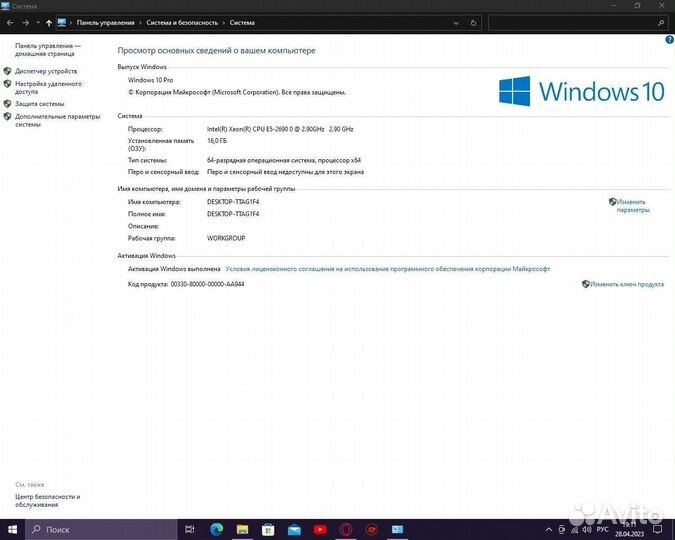Screen dimensions: 675x540
Task: Open recent locations dropdown arrow
Action: [38, 23]
